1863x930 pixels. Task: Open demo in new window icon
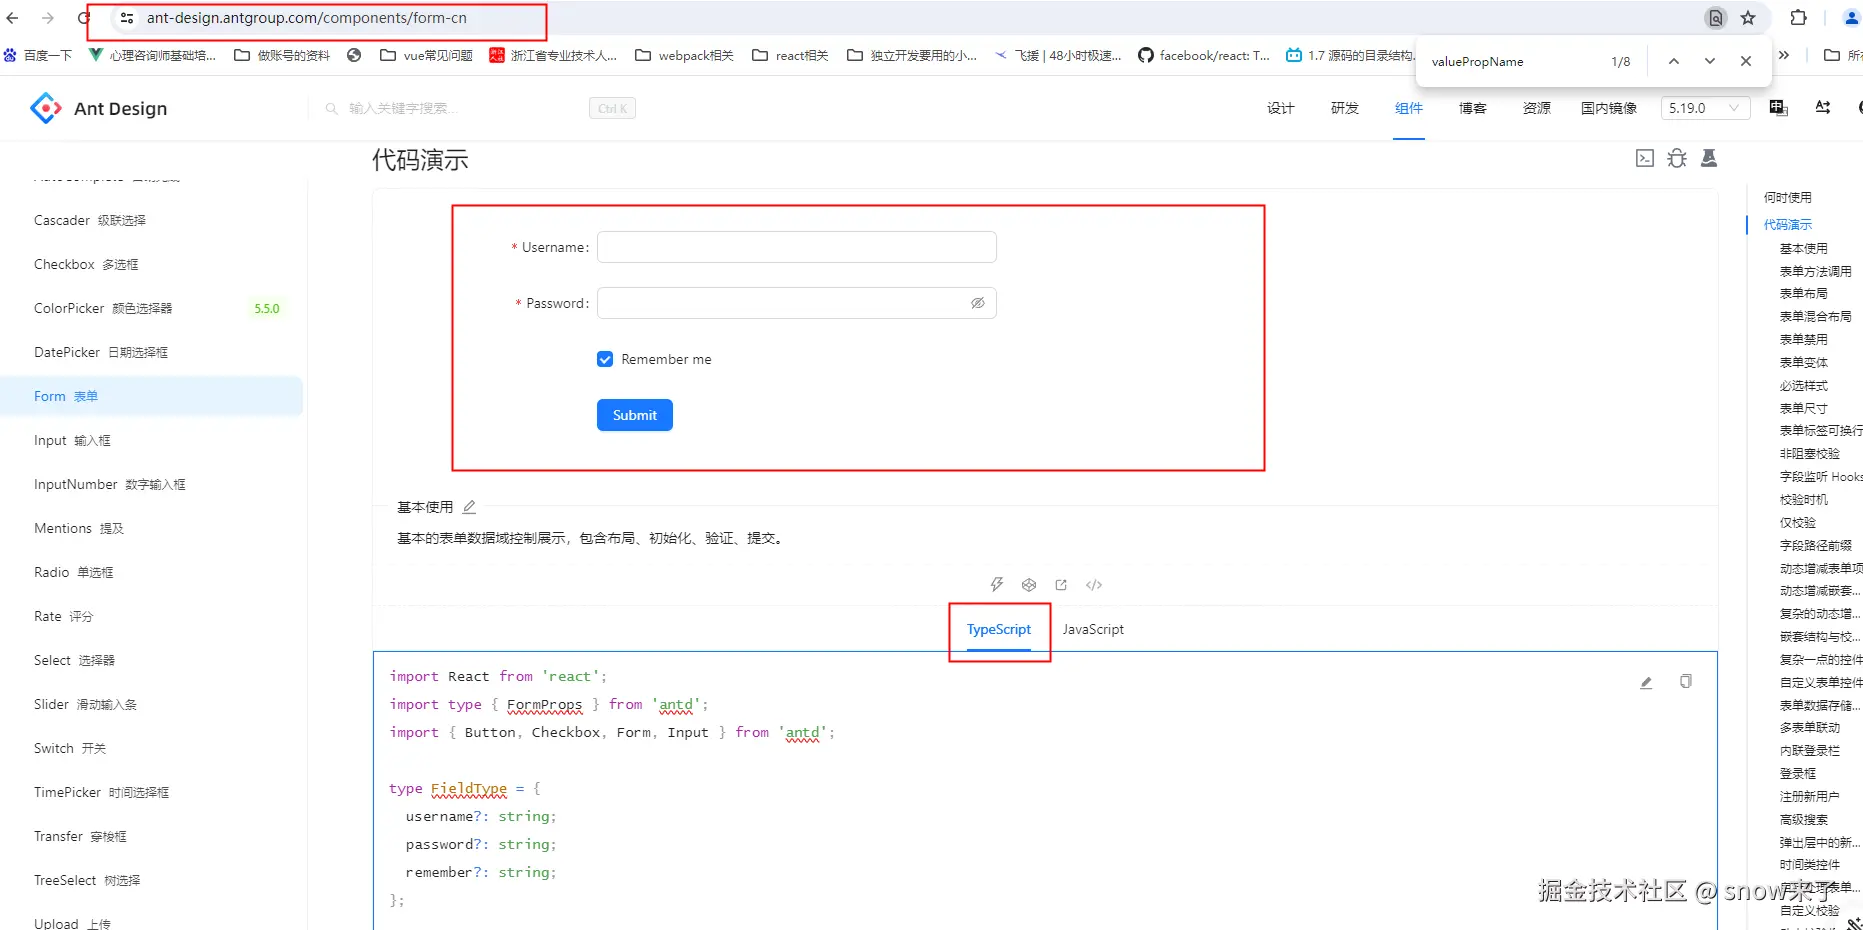point(1061,585)
